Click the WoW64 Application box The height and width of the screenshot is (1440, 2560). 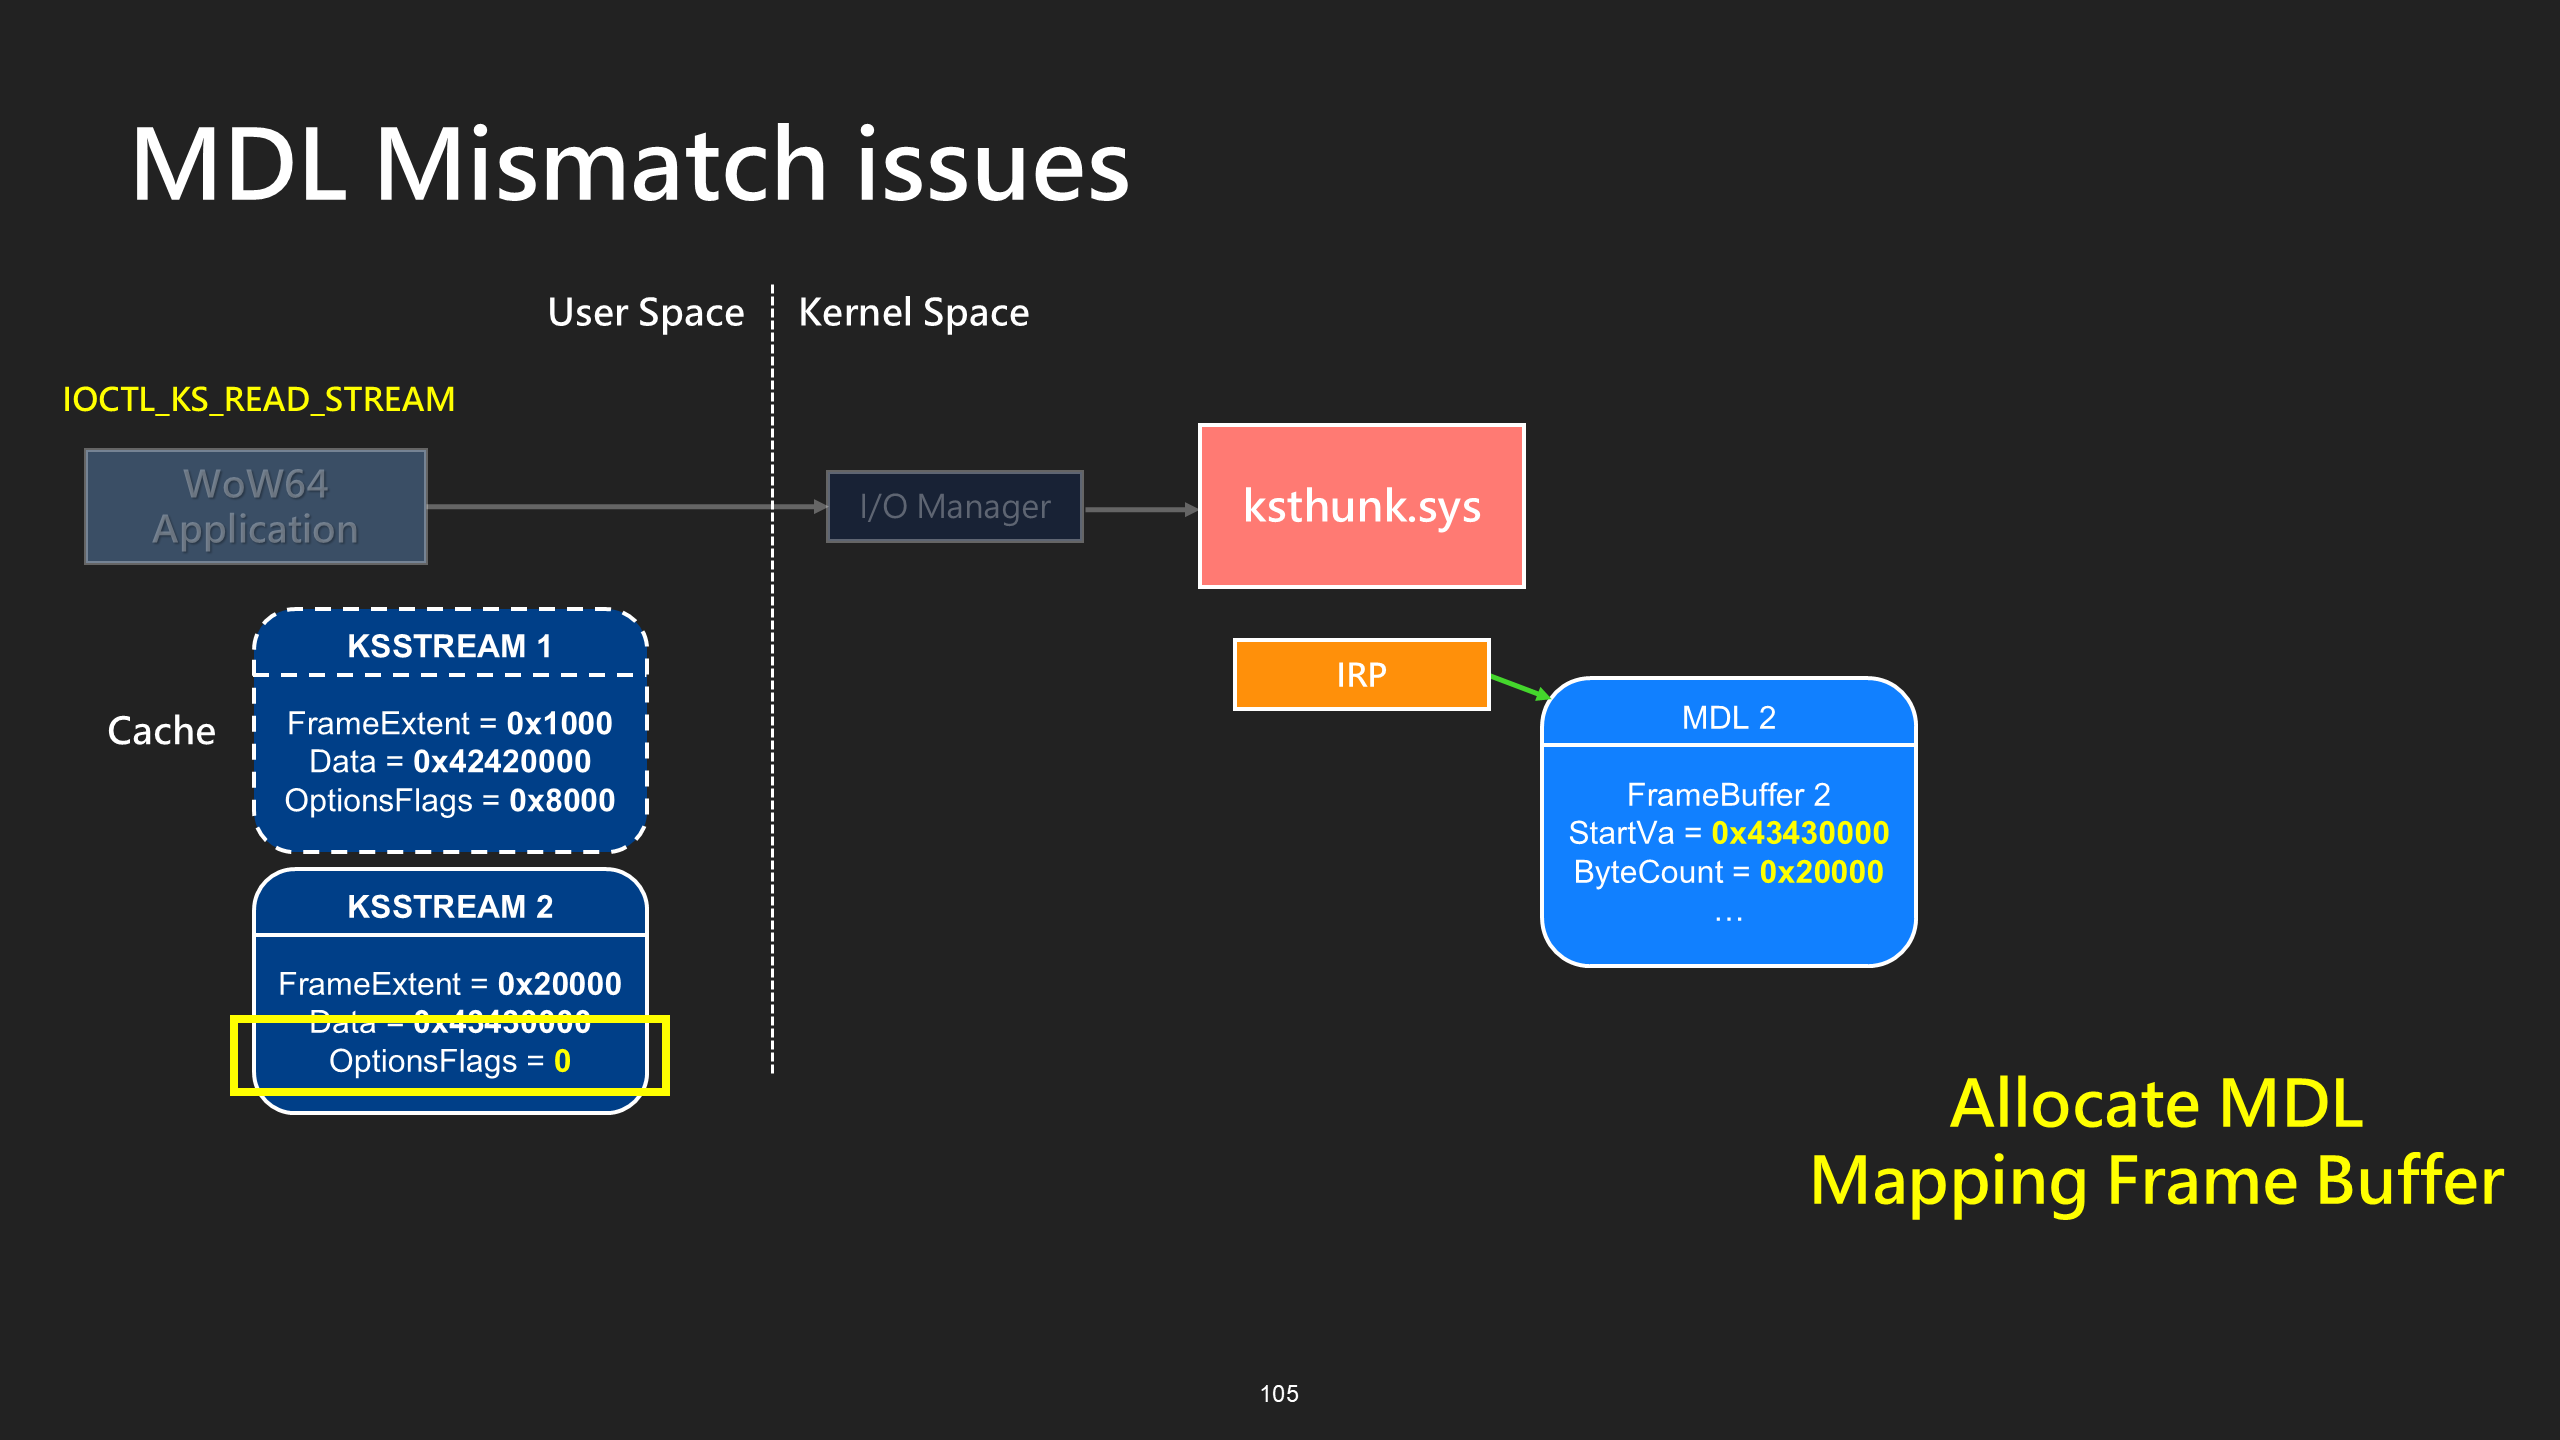click(x=256, y=506)
